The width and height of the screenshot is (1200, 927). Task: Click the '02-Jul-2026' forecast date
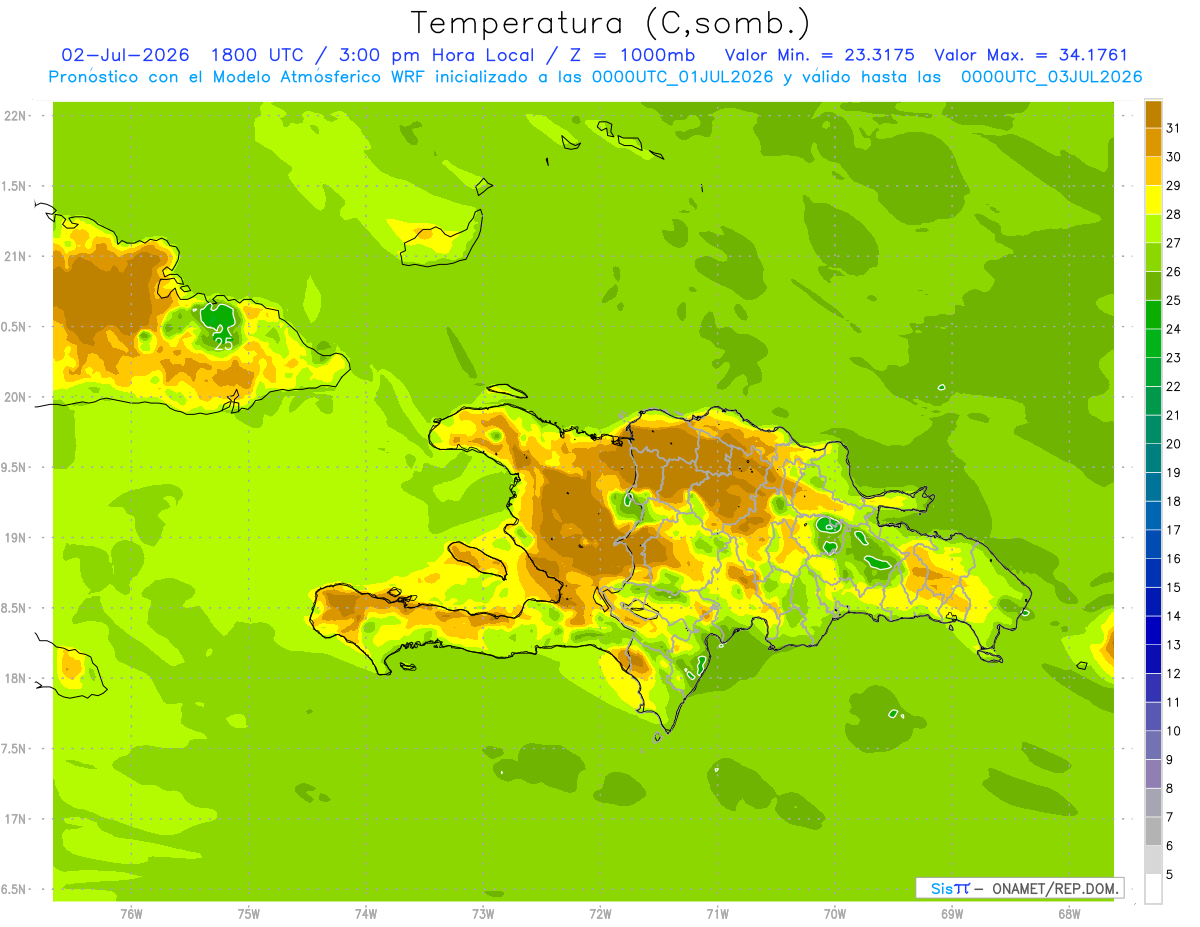click(125, 55)
